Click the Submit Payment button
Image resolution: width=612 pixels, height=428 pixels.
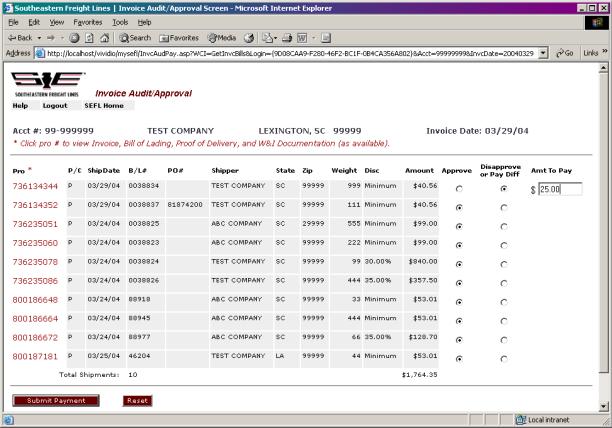click(x=56, y=400)
